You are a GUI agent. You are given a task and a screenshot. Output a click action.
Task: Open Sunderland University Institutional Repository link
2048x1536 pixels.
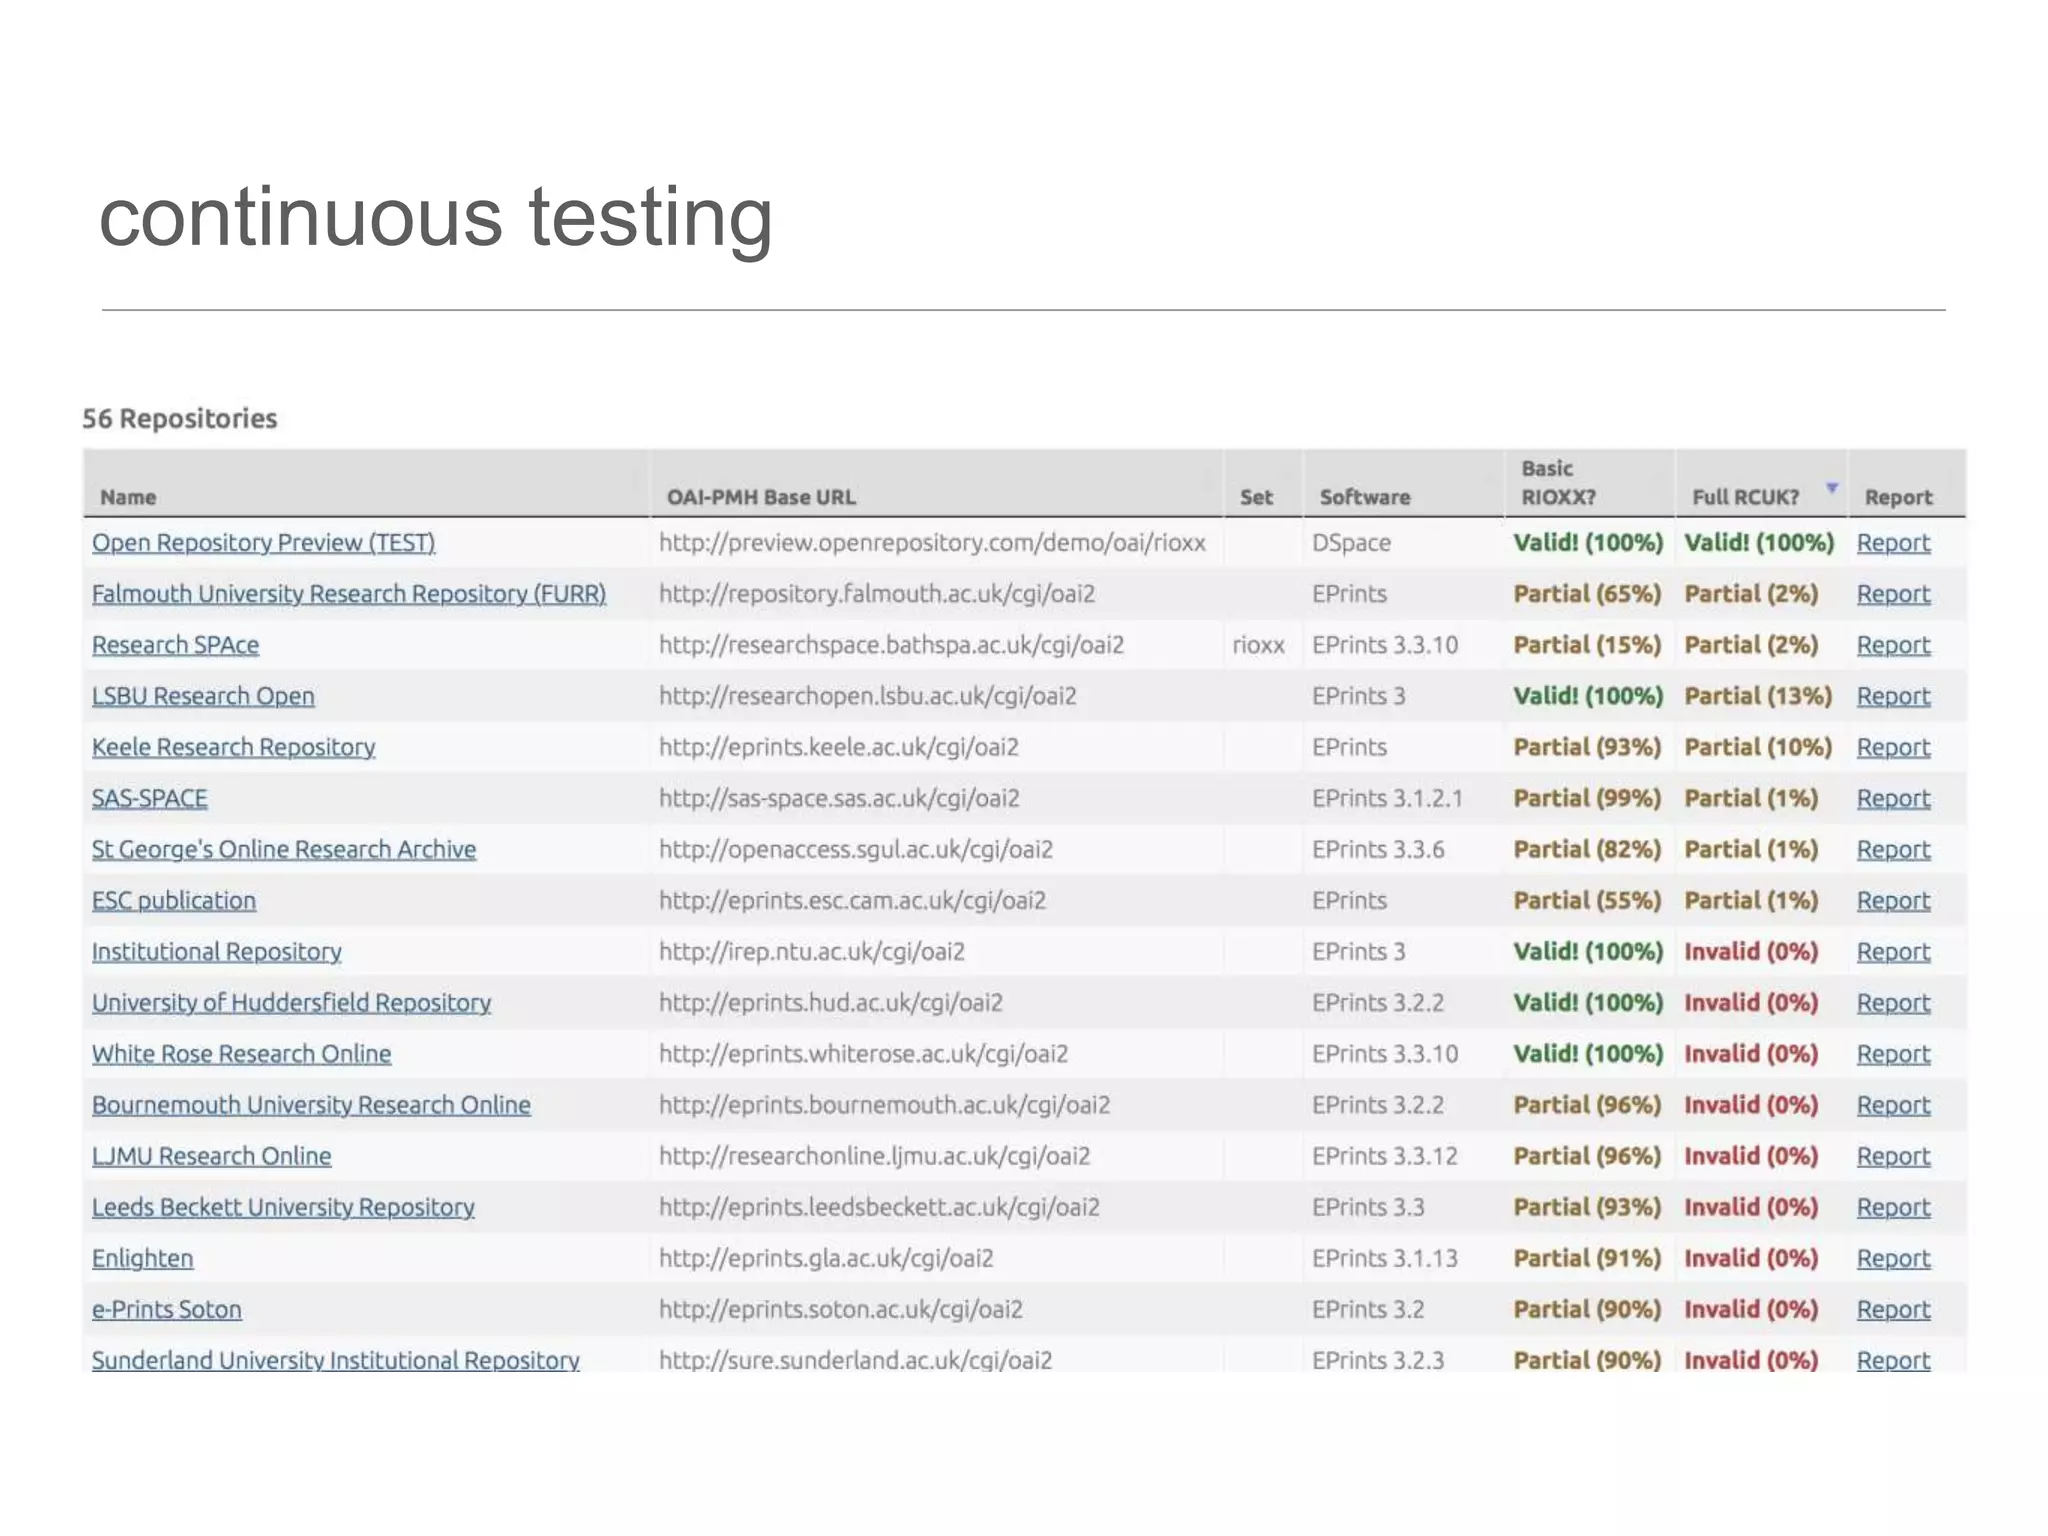click(336, 1360)
